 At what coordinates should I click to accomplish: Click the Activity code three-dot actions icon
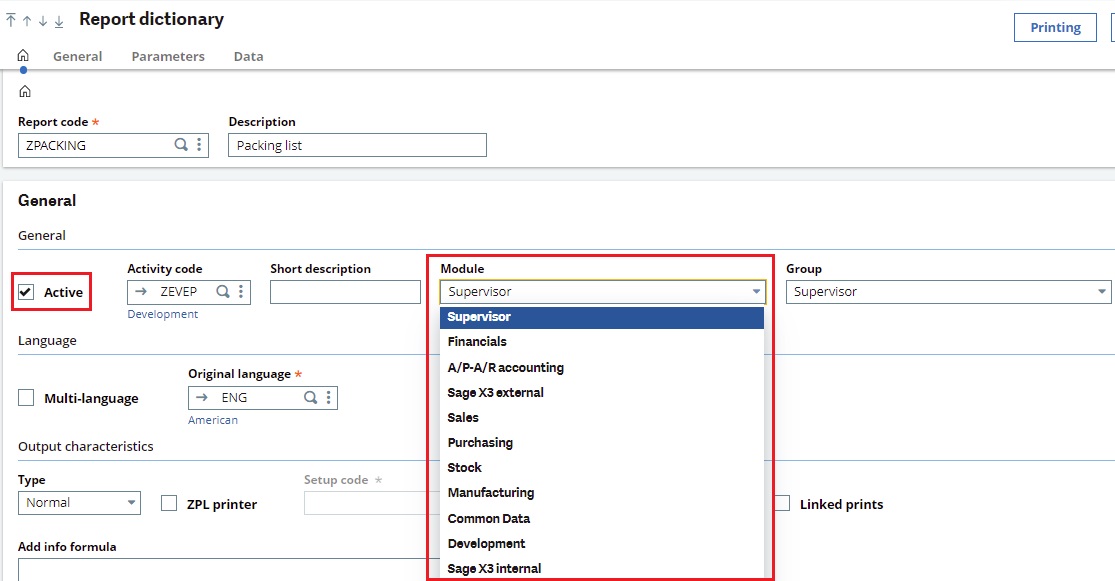pyautogui.click(x=240, y=291)
